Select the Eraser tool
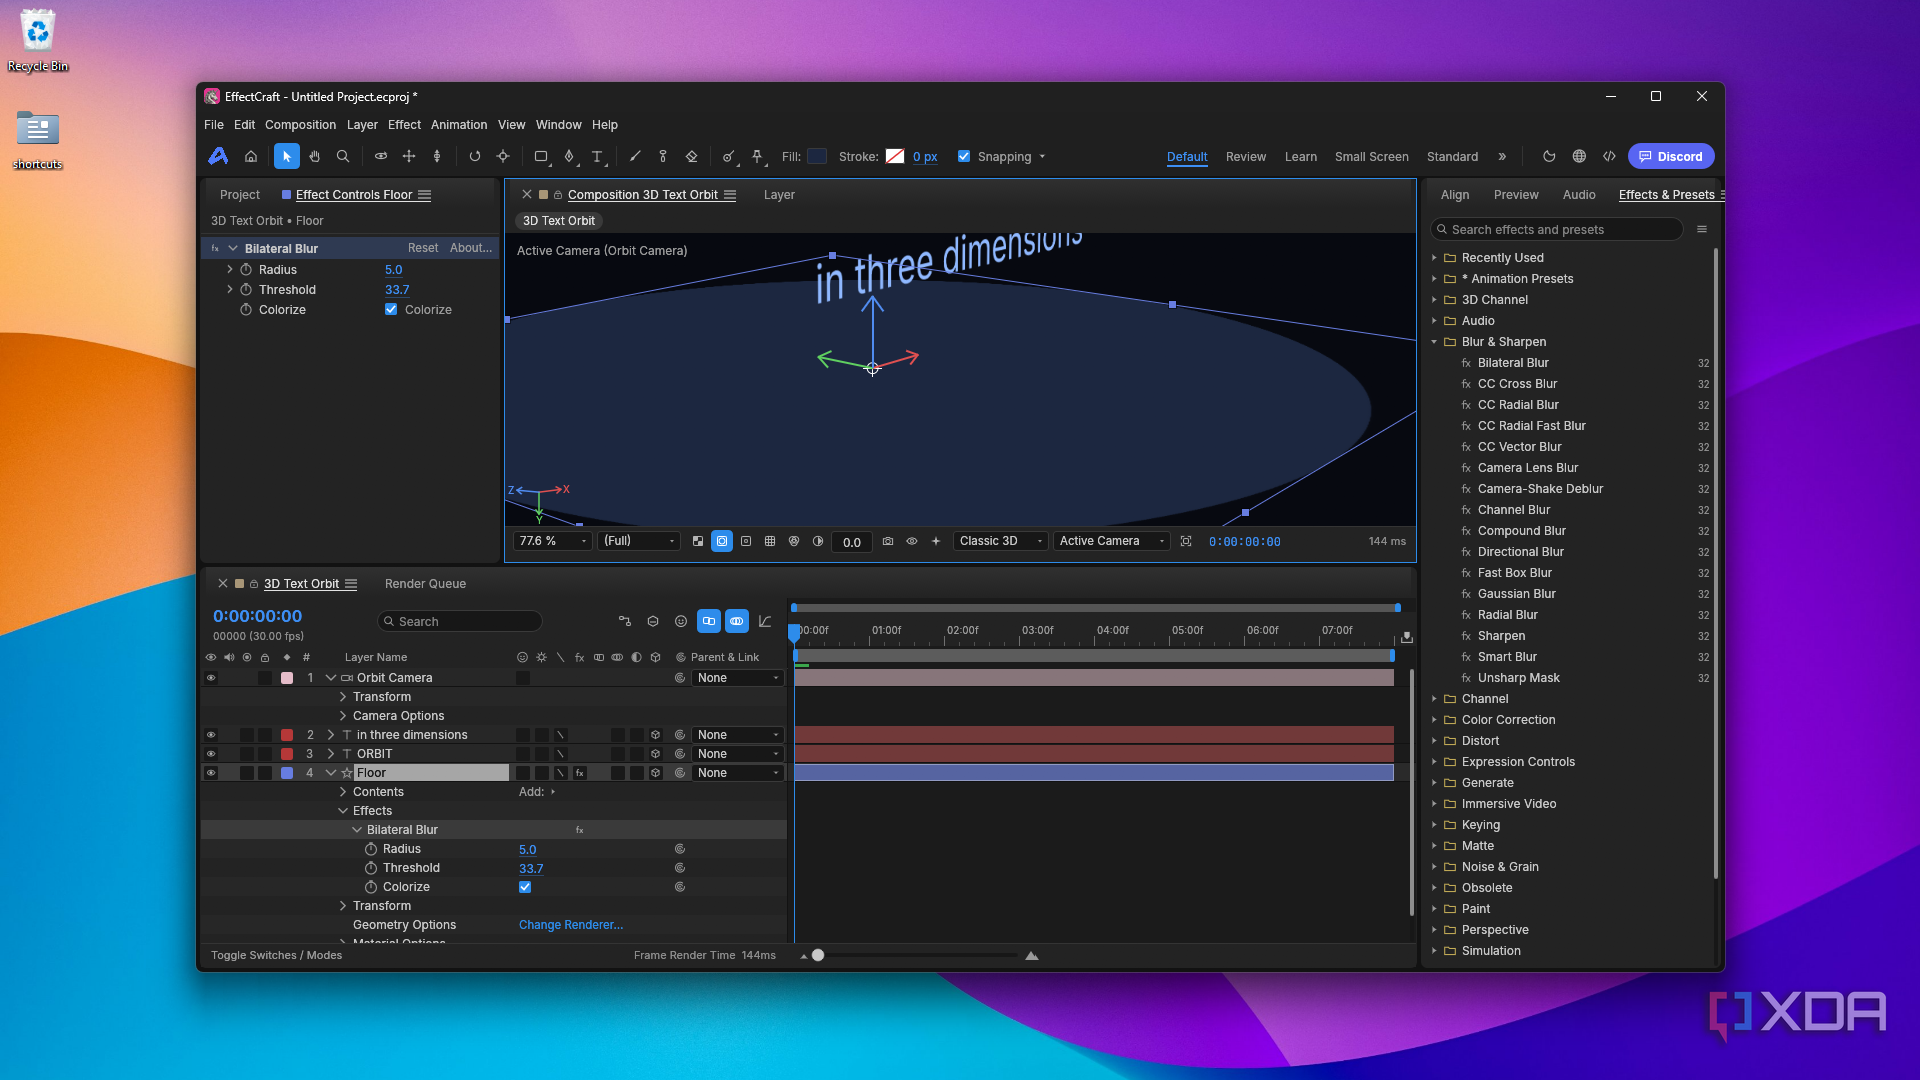1920x1080 pixels. [x=691, y=157]
